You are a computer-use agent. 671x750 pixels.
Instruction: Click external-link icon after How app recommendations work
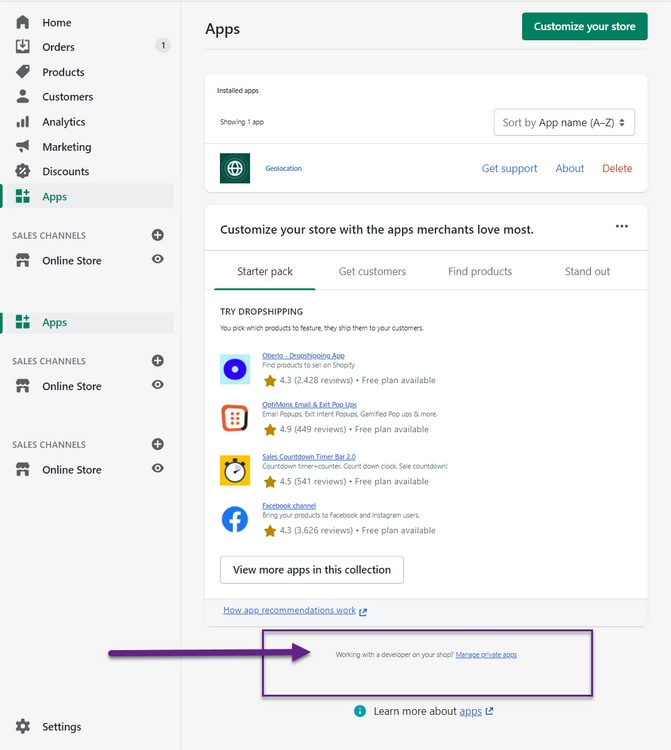(x=363, y=612)
